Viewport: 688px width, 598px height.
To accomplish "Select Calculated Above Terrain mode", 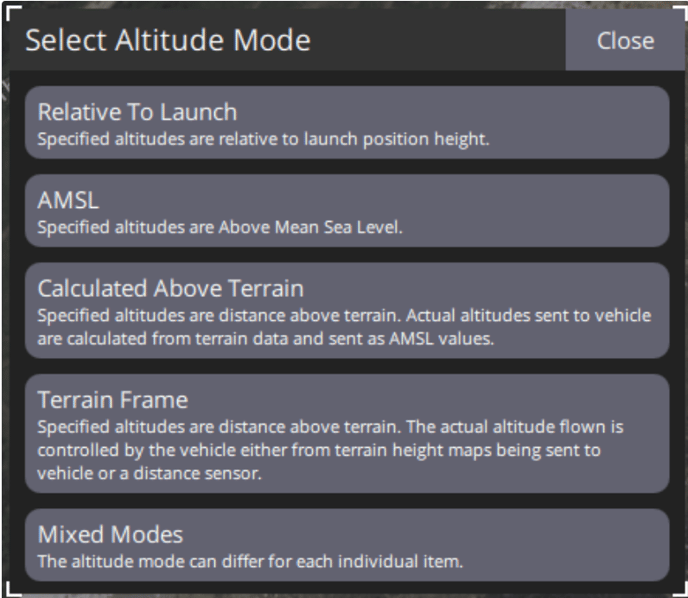I will tap(347, 311).
